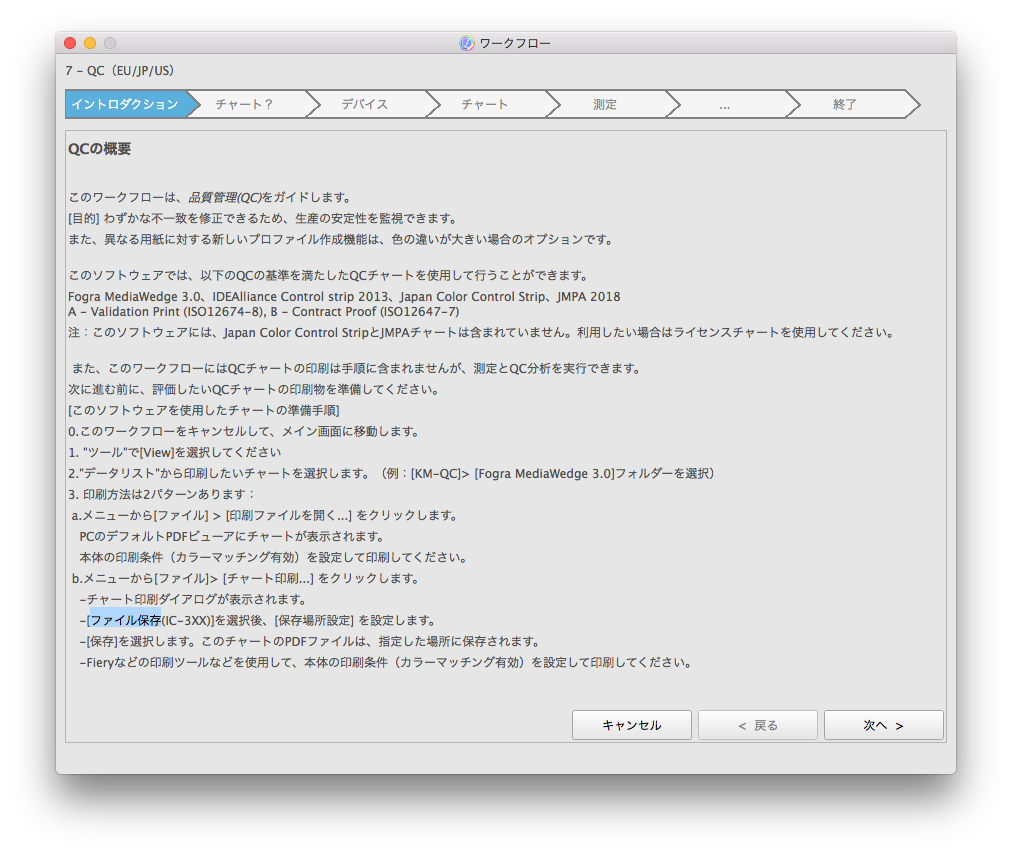
Task: Click the workflow app icon in title bar
Action: point(467,43)
